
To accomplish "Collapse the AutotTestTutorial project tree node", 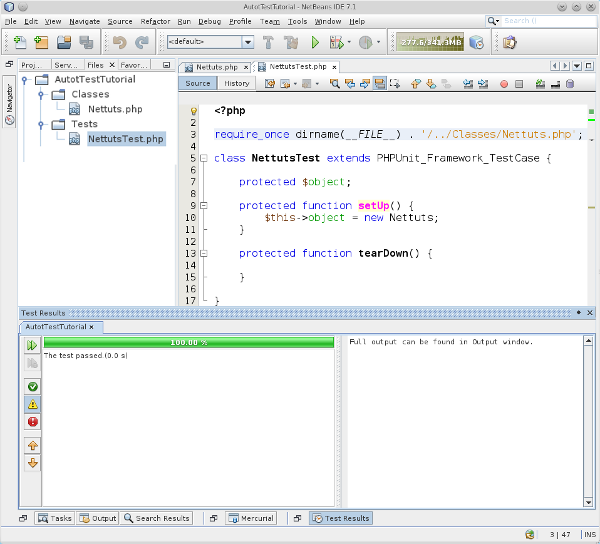I will (x=24, y=80).
